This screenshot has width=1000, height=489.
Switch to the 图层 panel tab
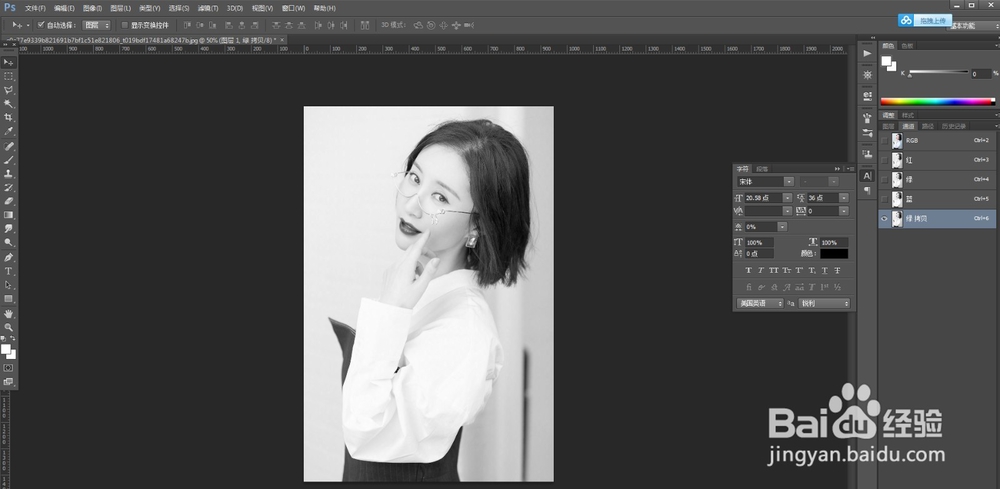tap(888, 126)
